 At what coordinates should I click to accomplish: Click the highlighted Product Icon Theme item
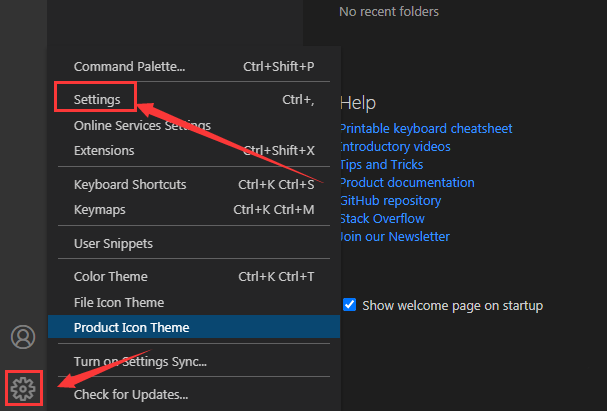click(x=131, y=327)
